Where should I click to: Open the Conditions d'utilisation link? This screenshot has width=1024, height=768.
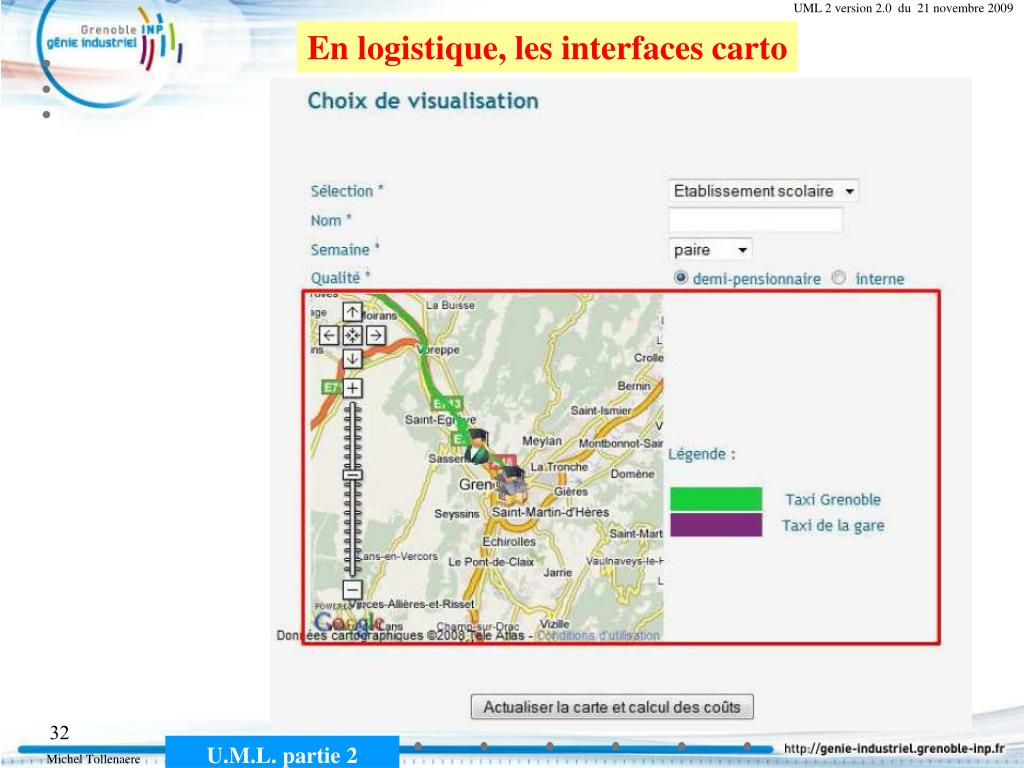coord(598,635)
